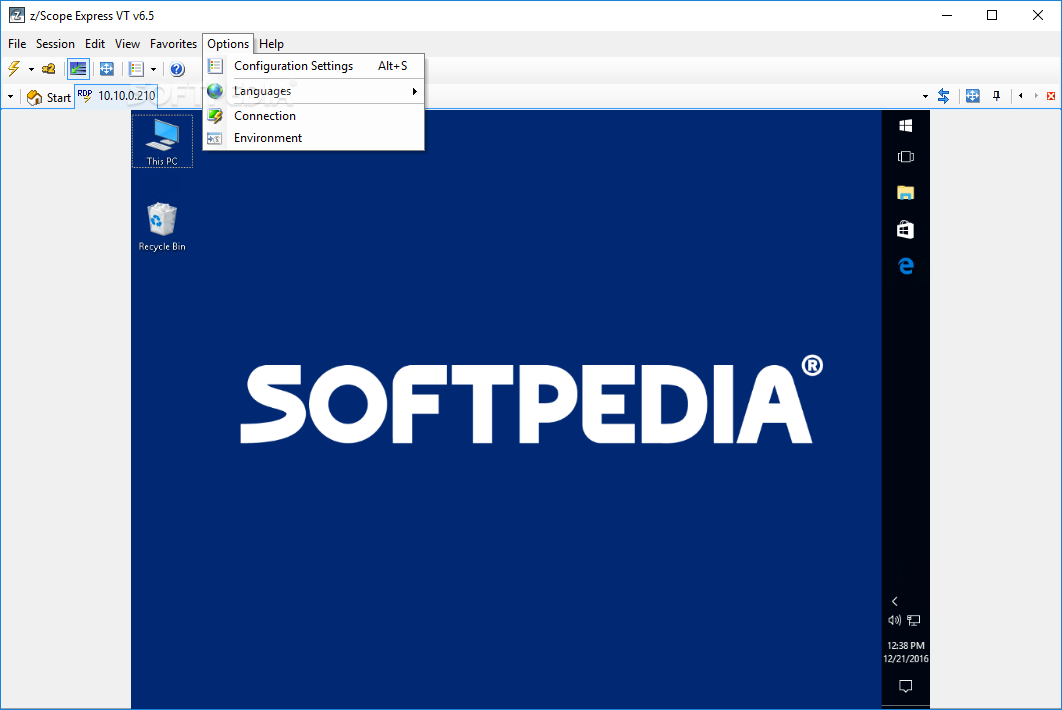
Task: Click the configuration settings list icon in the main toolbar
Action: coord(136,68)
